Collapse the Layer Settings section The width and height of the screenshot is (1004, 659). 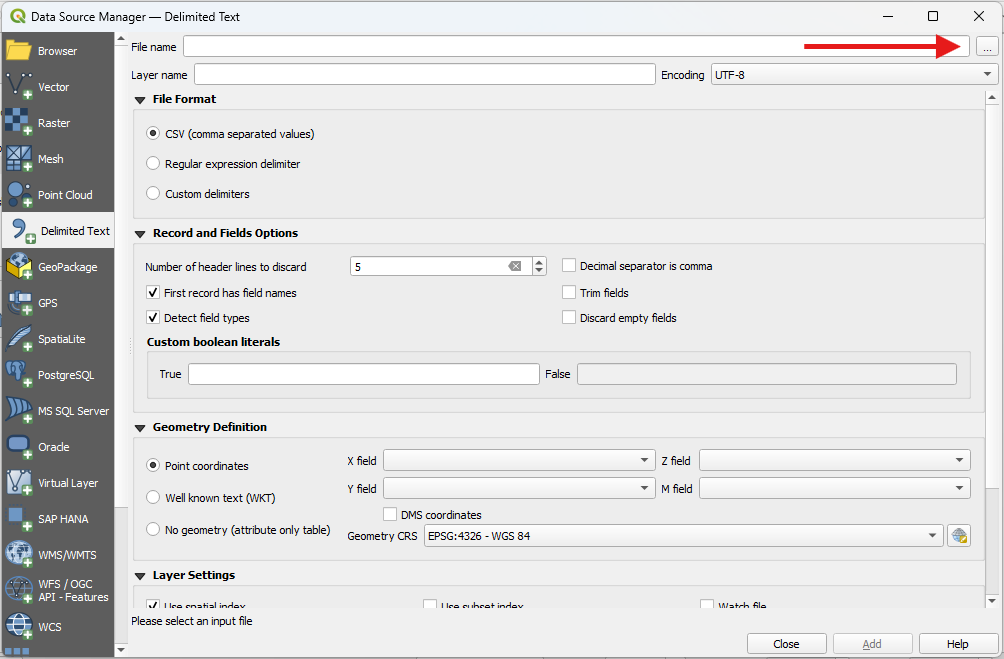(140, 576)
